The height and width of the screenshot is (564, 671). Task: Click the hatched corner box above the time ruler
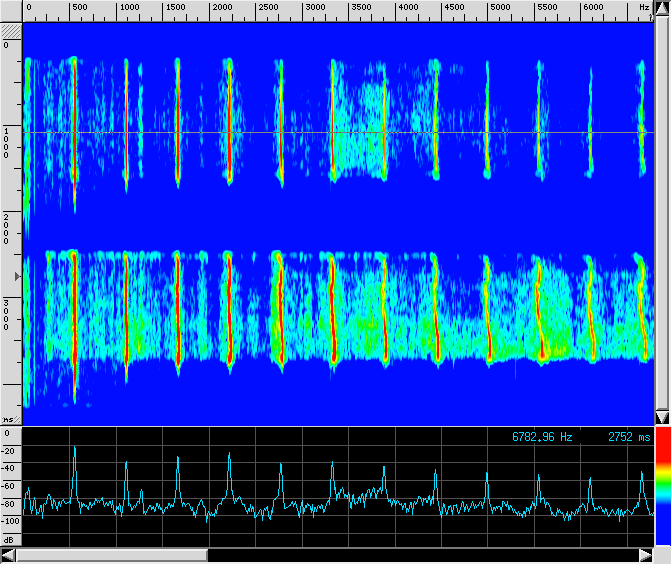(11, 31)
